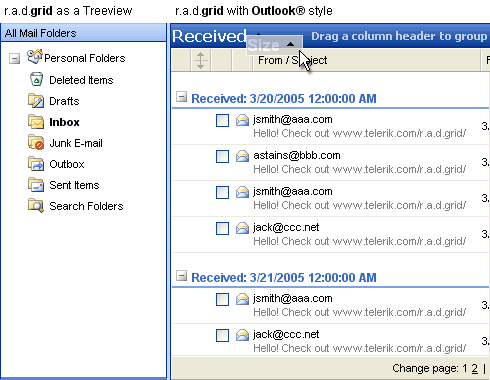This screenshot has height=380, width=490.
Task: Click the jack@ccc.net sender text under 3/20/2005
Action: (286, 227)
